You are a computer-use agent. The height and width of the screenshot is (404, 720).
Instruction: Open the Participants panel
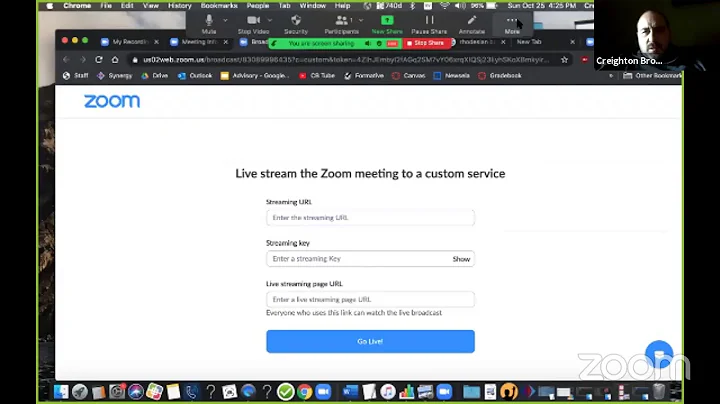tap(342, 24)
